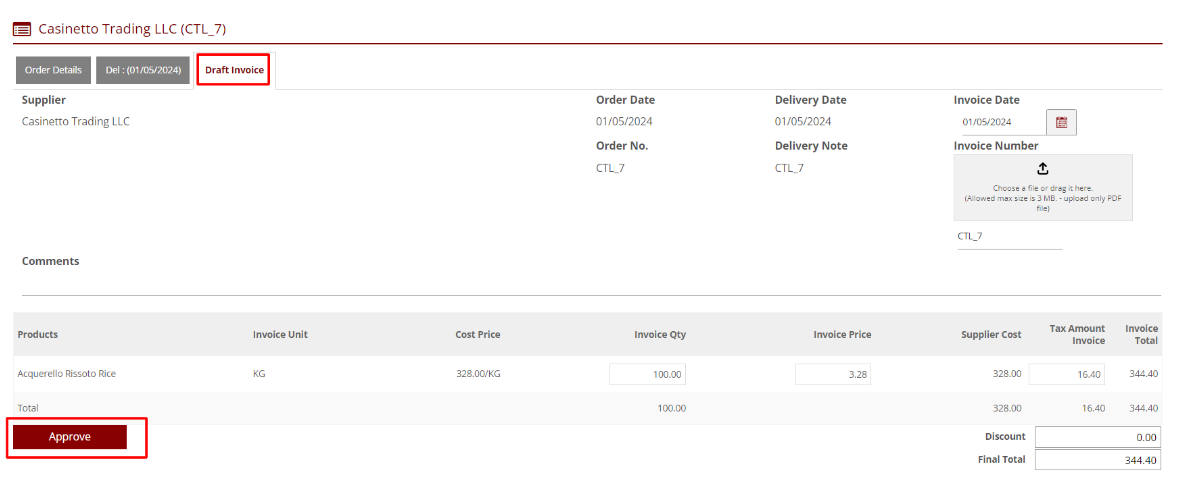Click the PDF file upload drop area
1181x491 pixels.
pos(1043,190)
